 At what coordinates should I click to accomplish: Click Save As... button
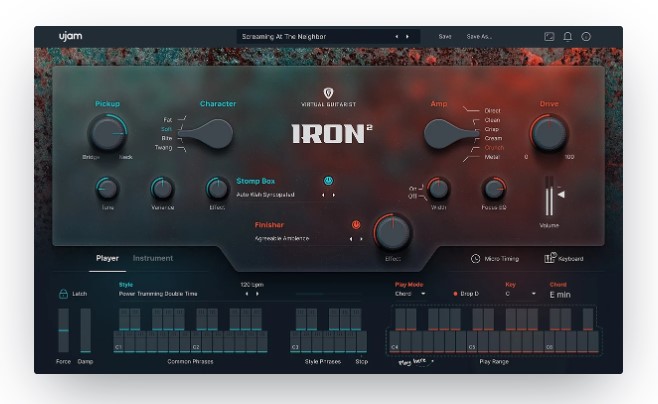tap(479, 36)
